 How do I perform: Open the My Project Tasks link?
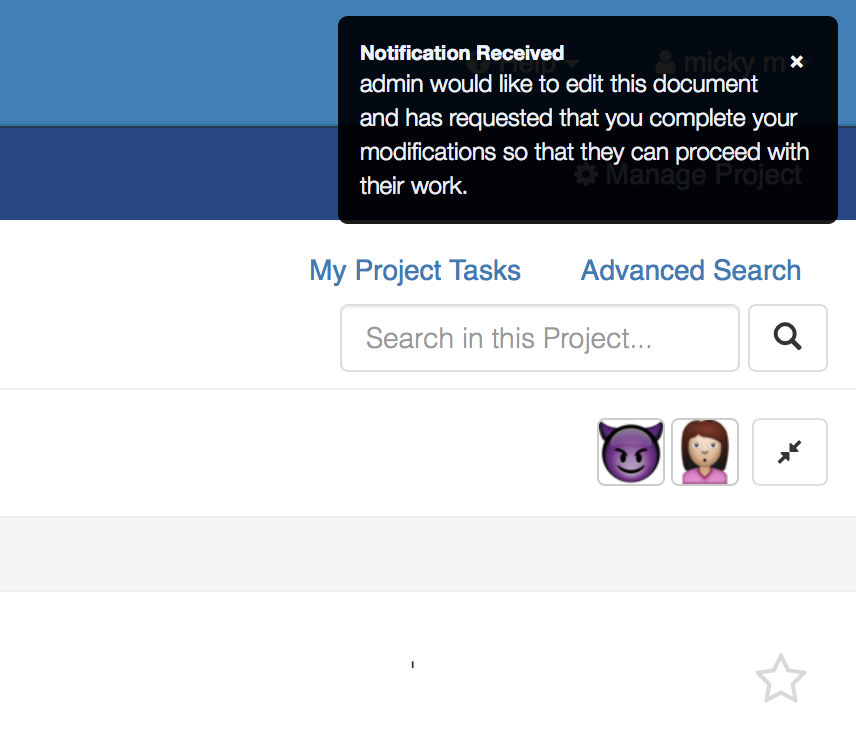coord(415,271)
